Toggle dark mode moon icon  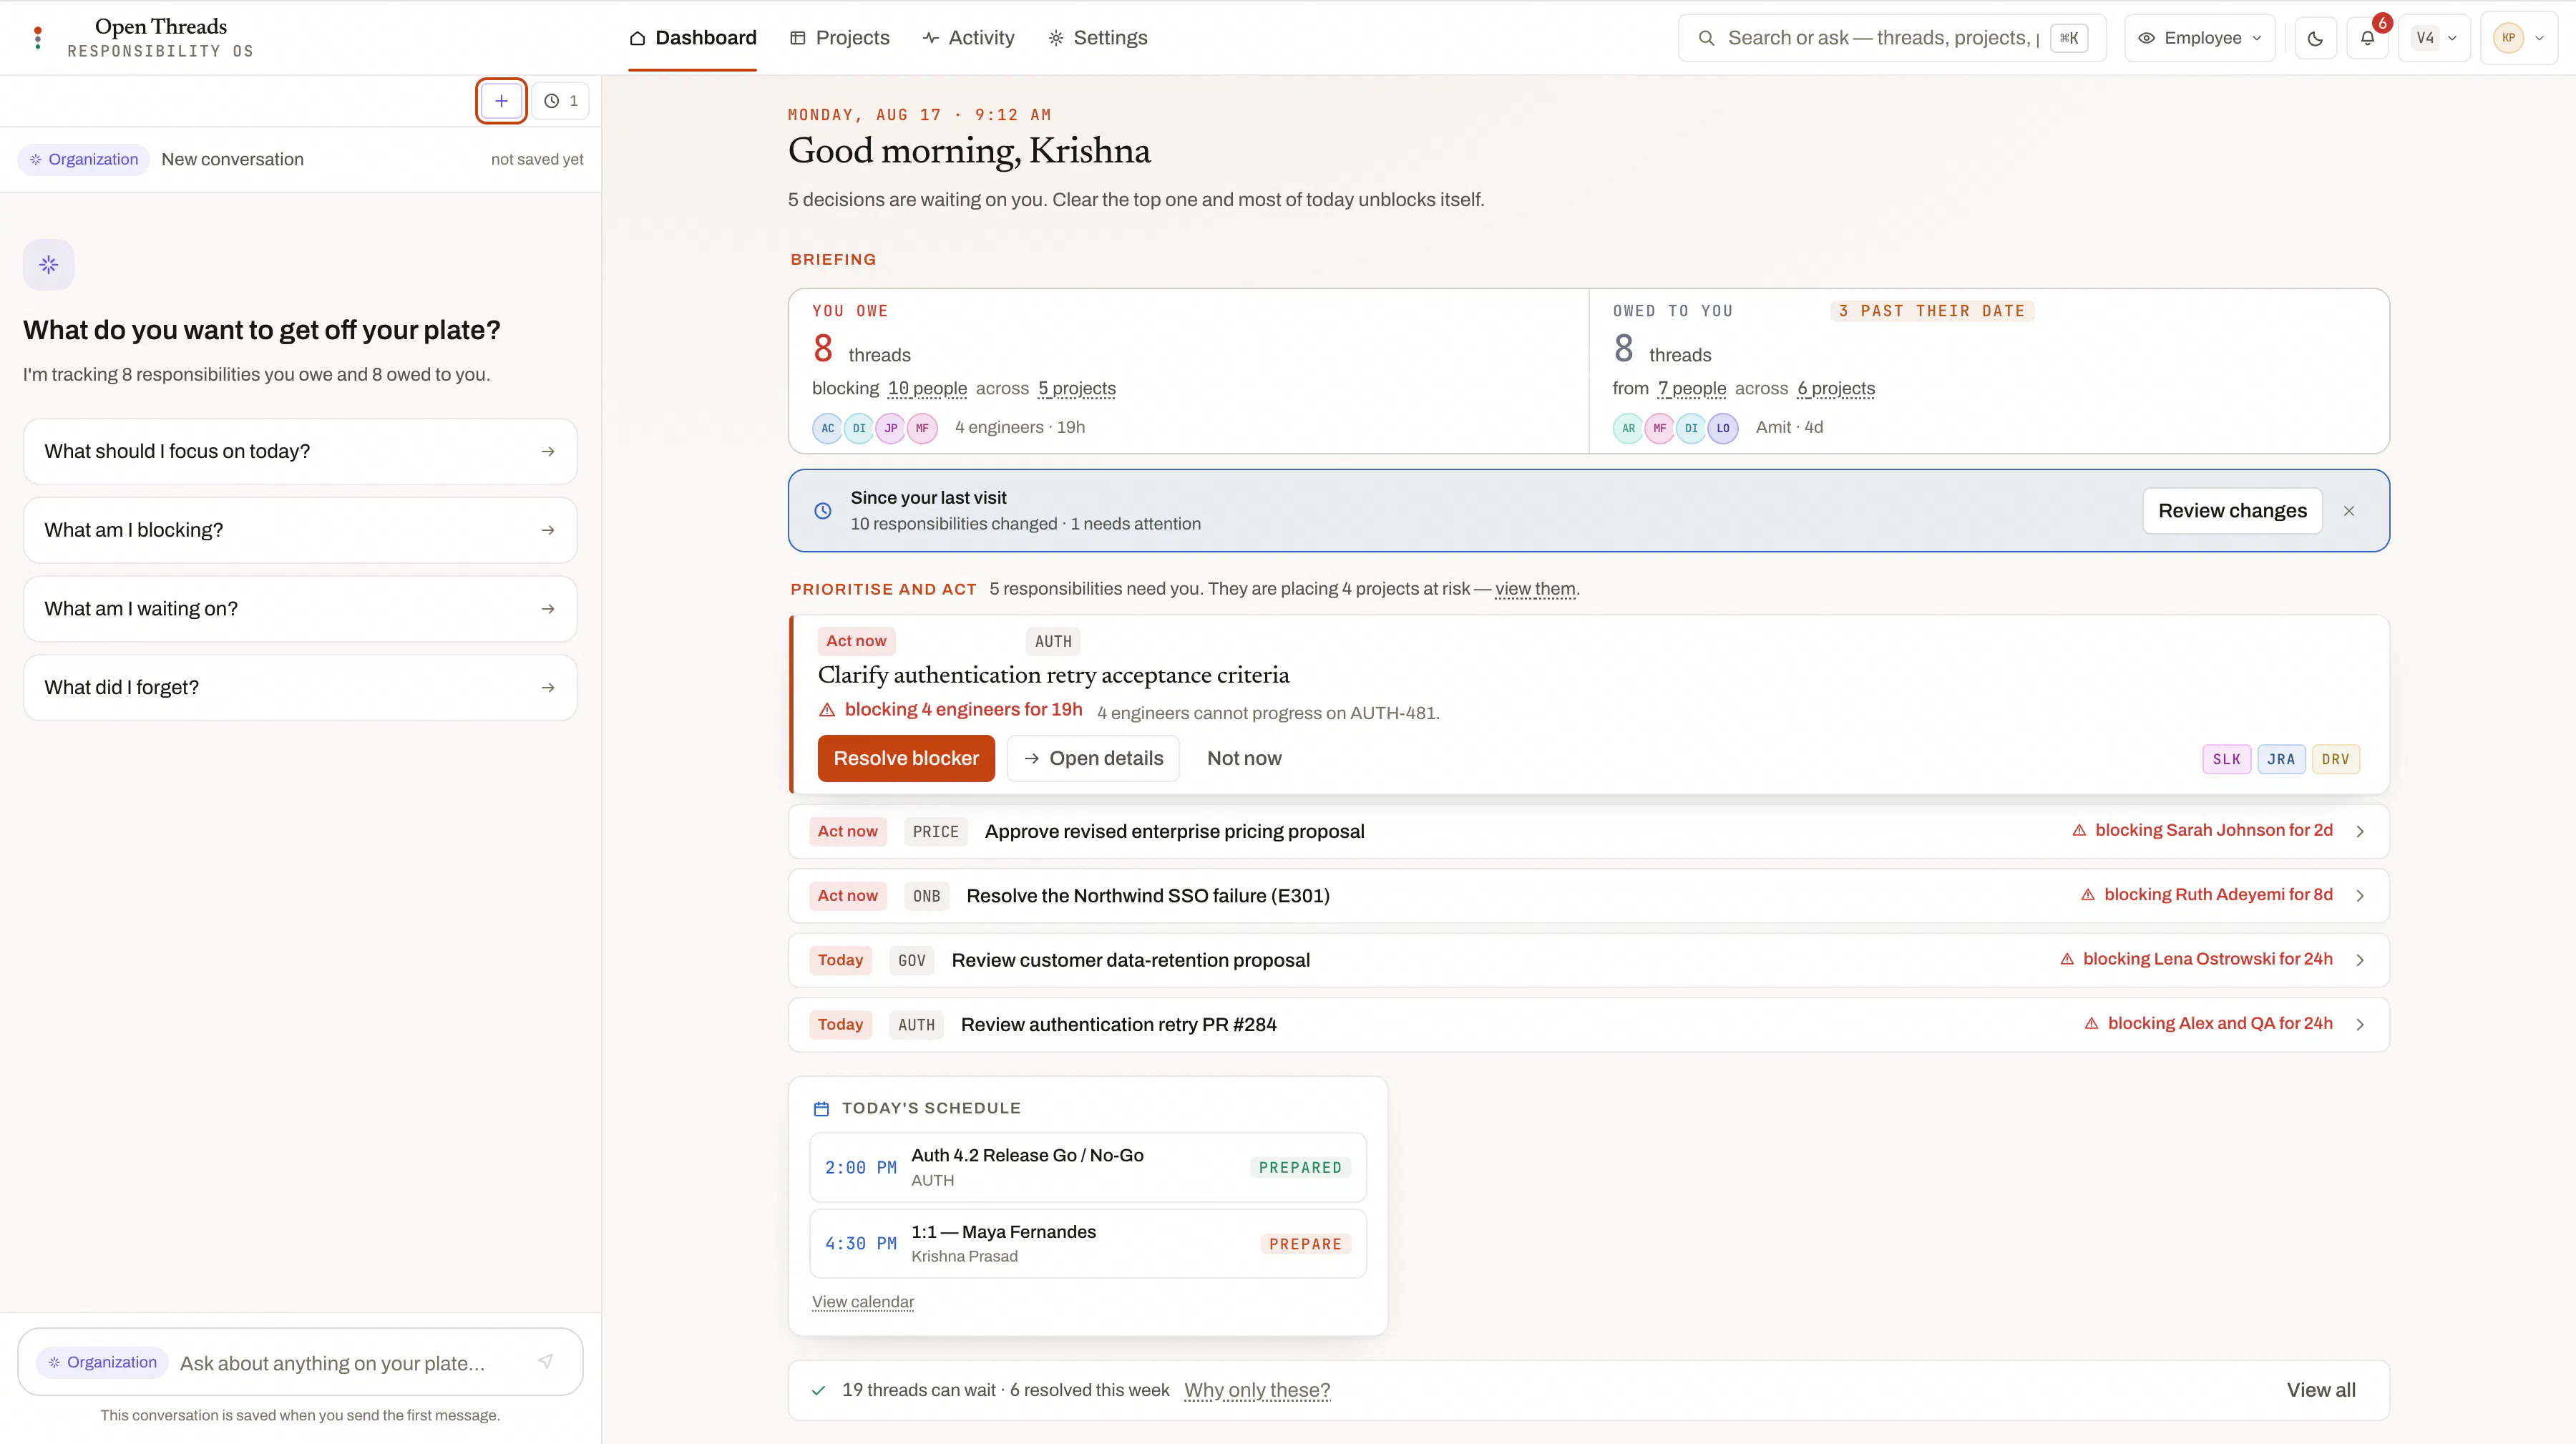(2315, 38)
